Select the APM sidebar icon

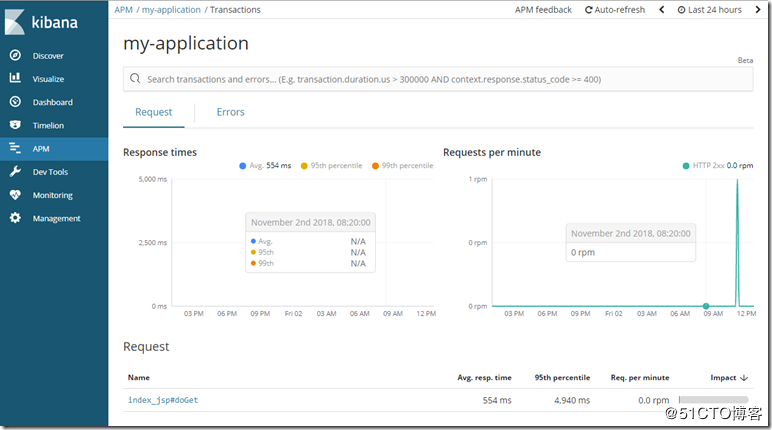tap(15, 148)
